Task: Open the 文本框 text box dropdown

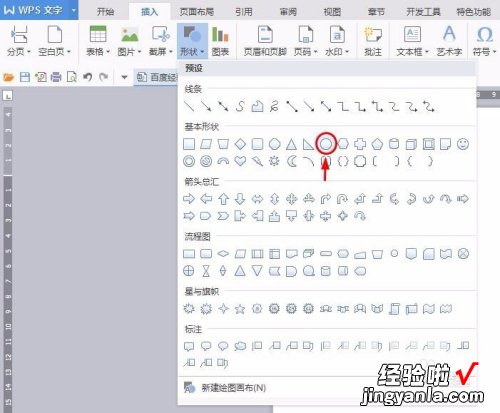Action: pyautogui.click(x=412, y=41)
